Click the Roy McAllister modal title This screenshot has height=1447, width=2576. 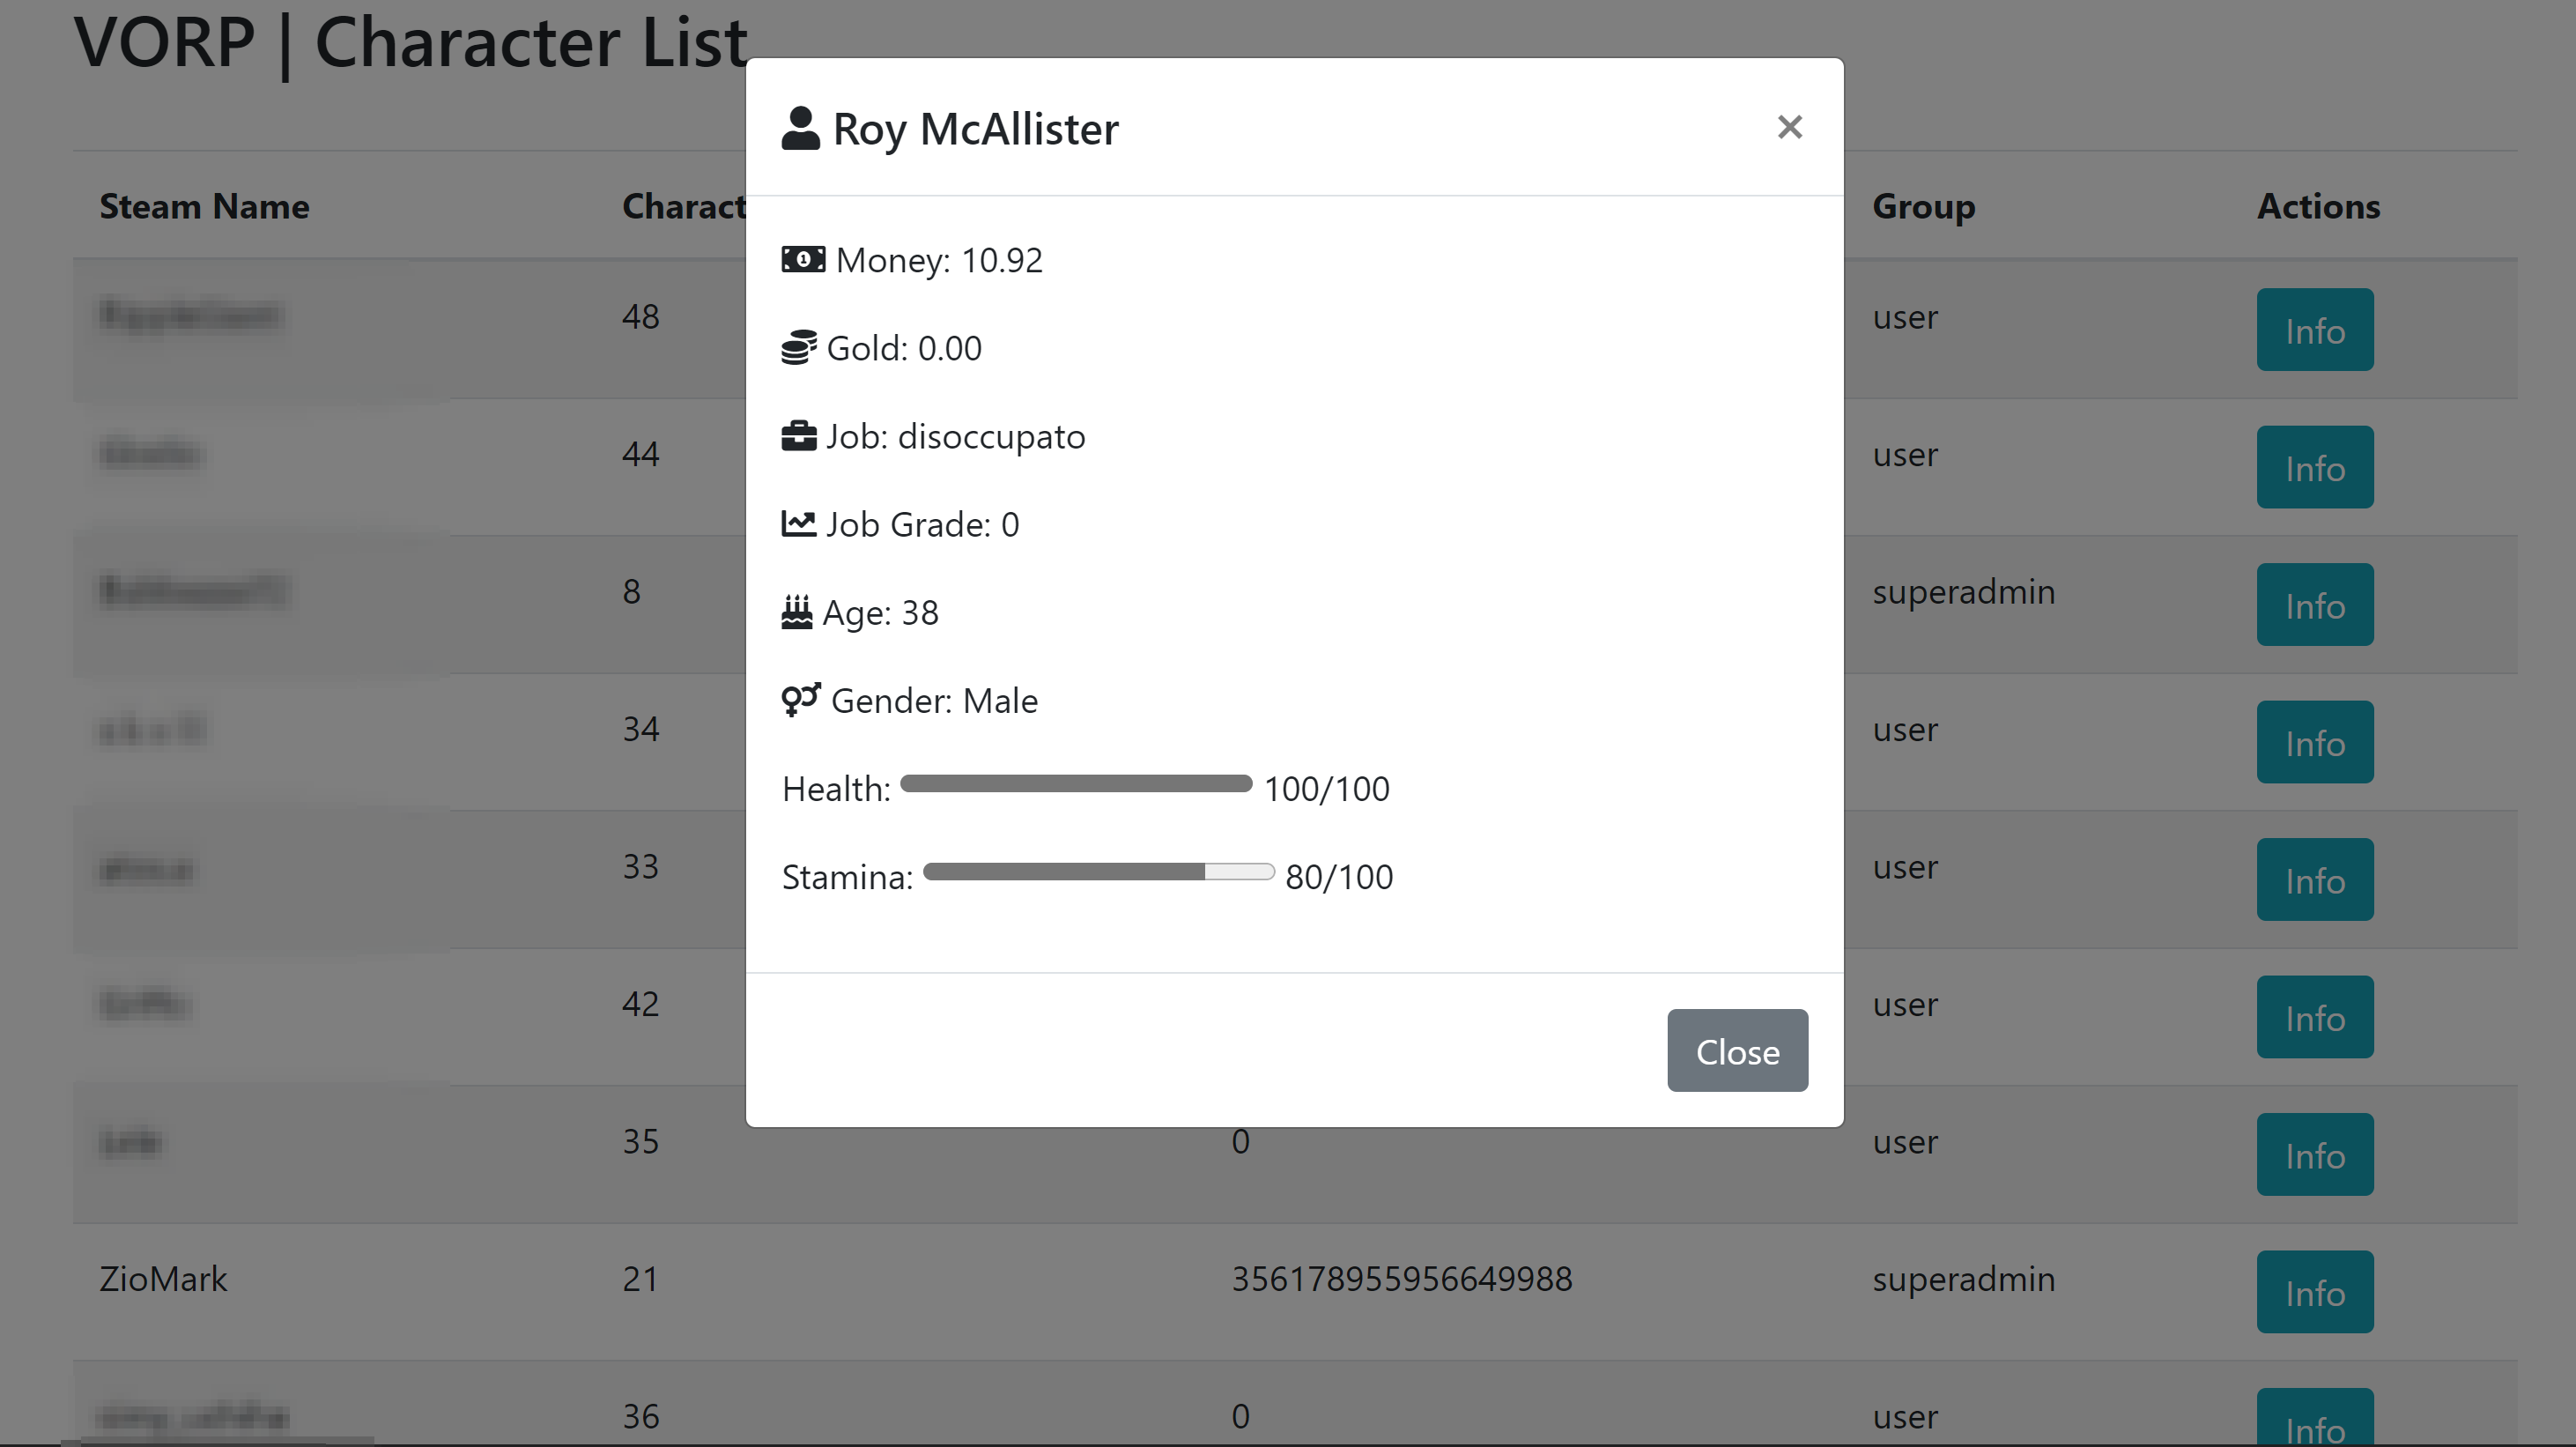pyautogui.click(x=975, y=129)
